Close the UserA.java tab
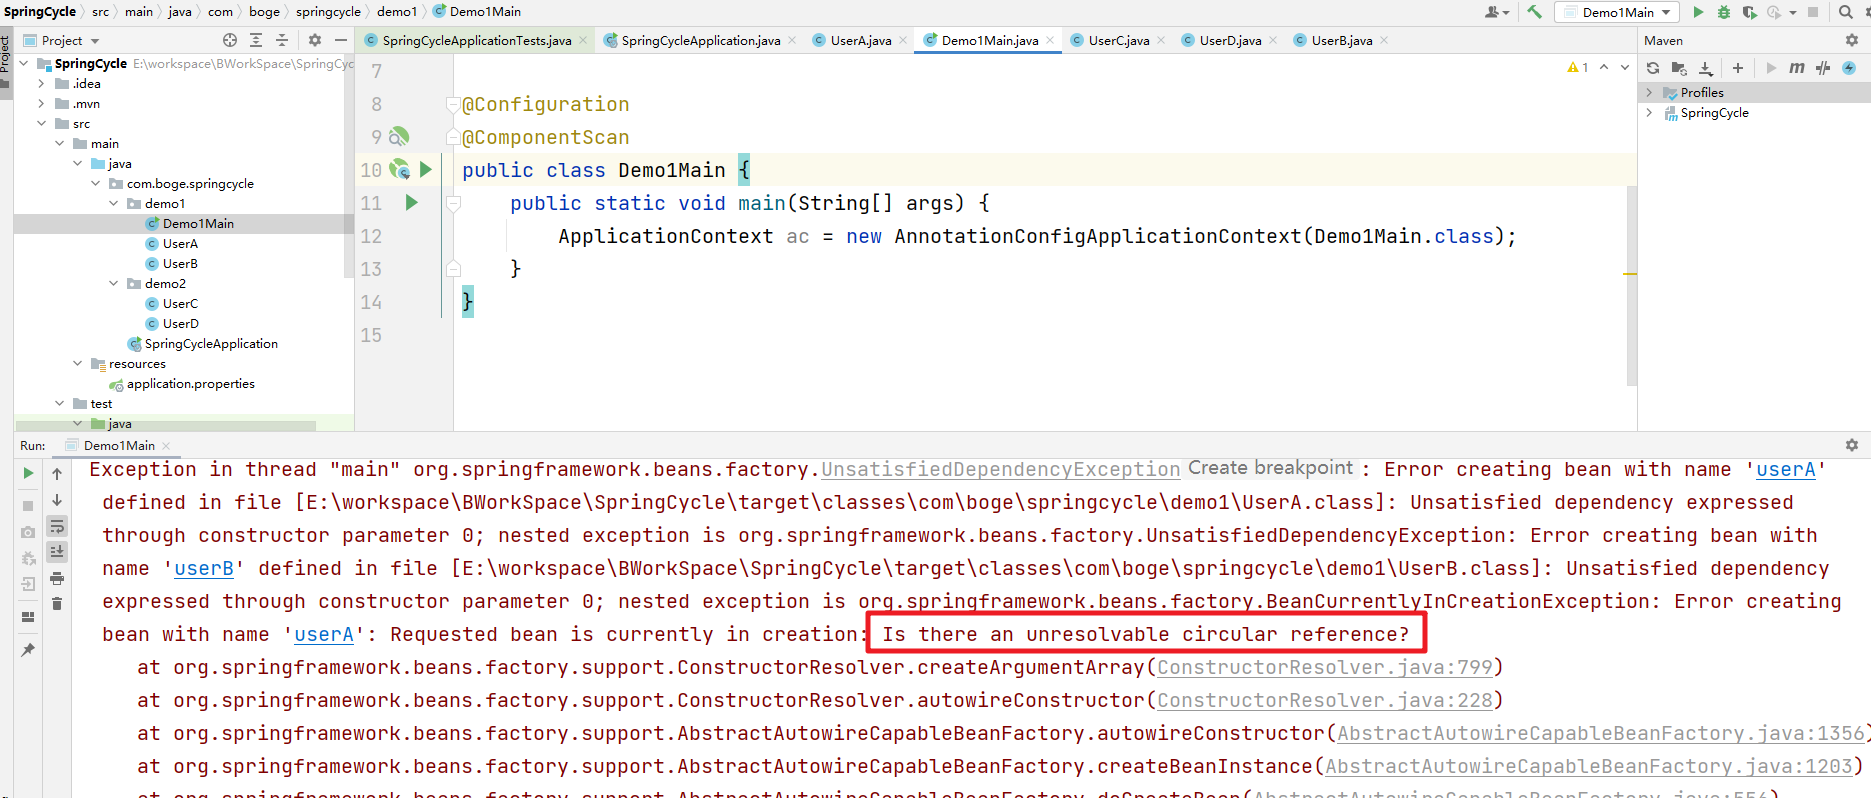Viewport: 1871px width, 798px height. [902, 40]
